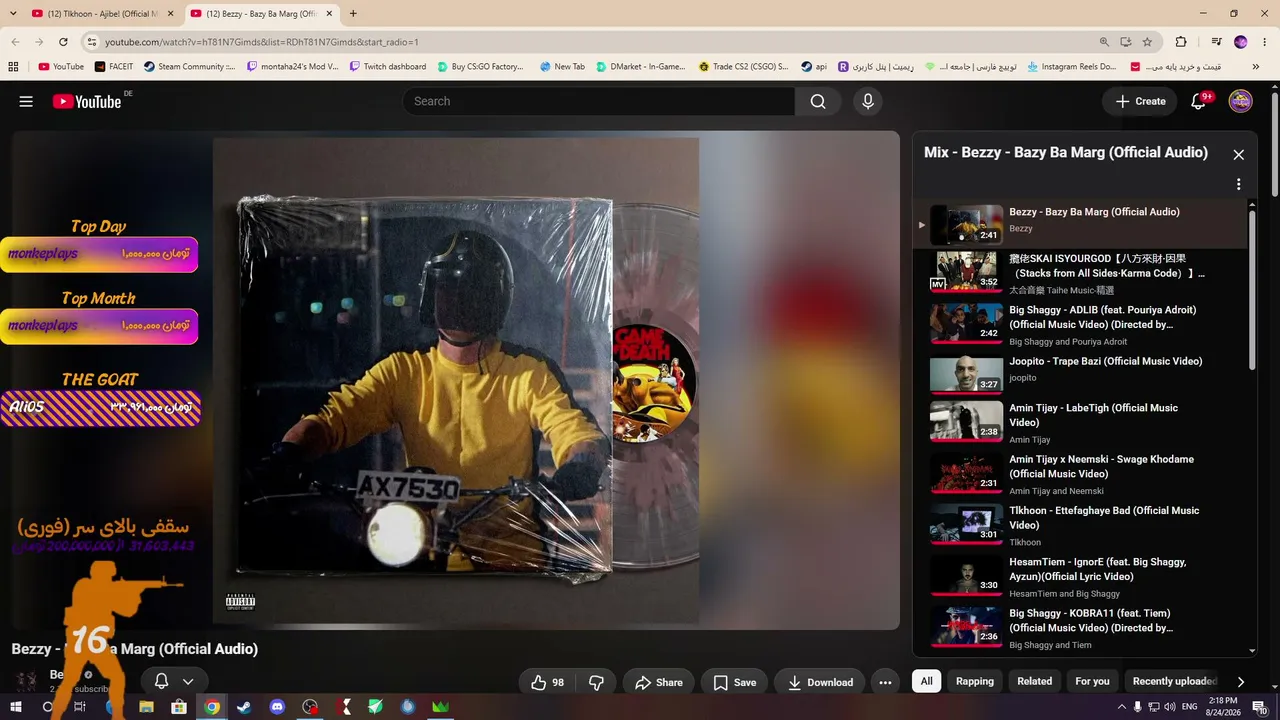Focus the YouTube search box
Screen dimensions: 1280x720
click(599, 101)
